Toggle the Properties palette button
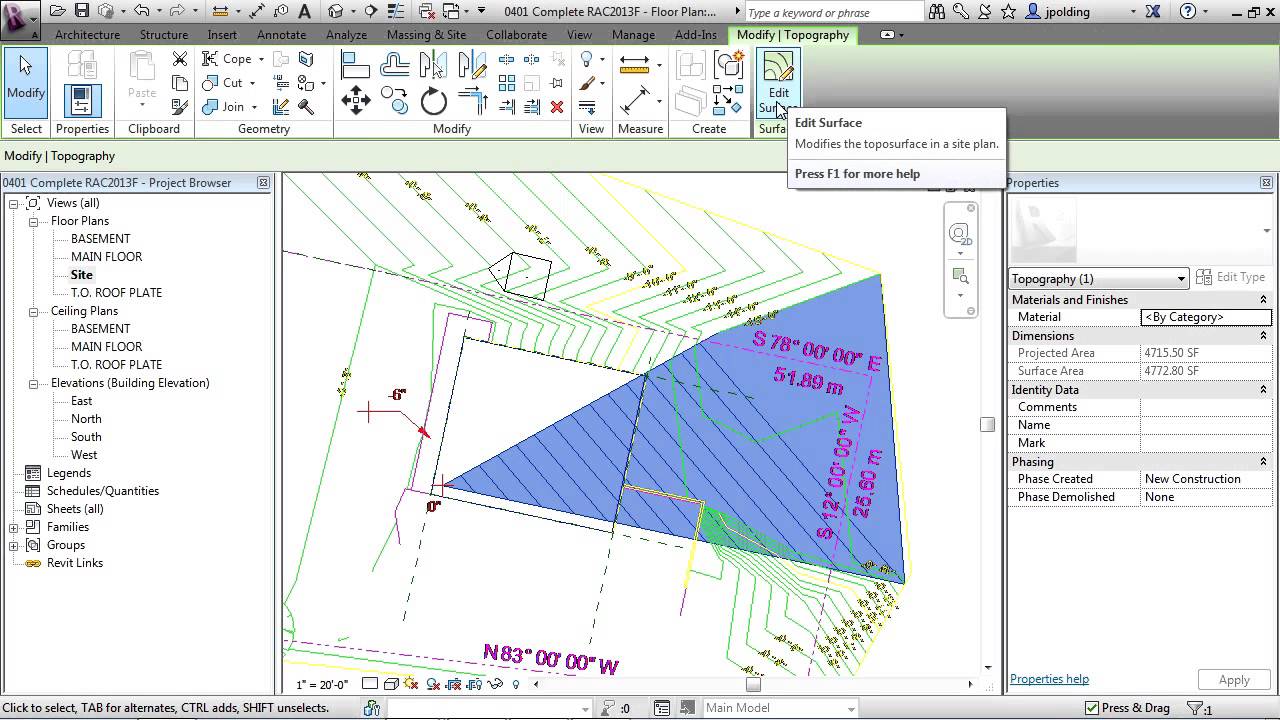The width and height of the screenshot is (1280, 720). point(82,100)
